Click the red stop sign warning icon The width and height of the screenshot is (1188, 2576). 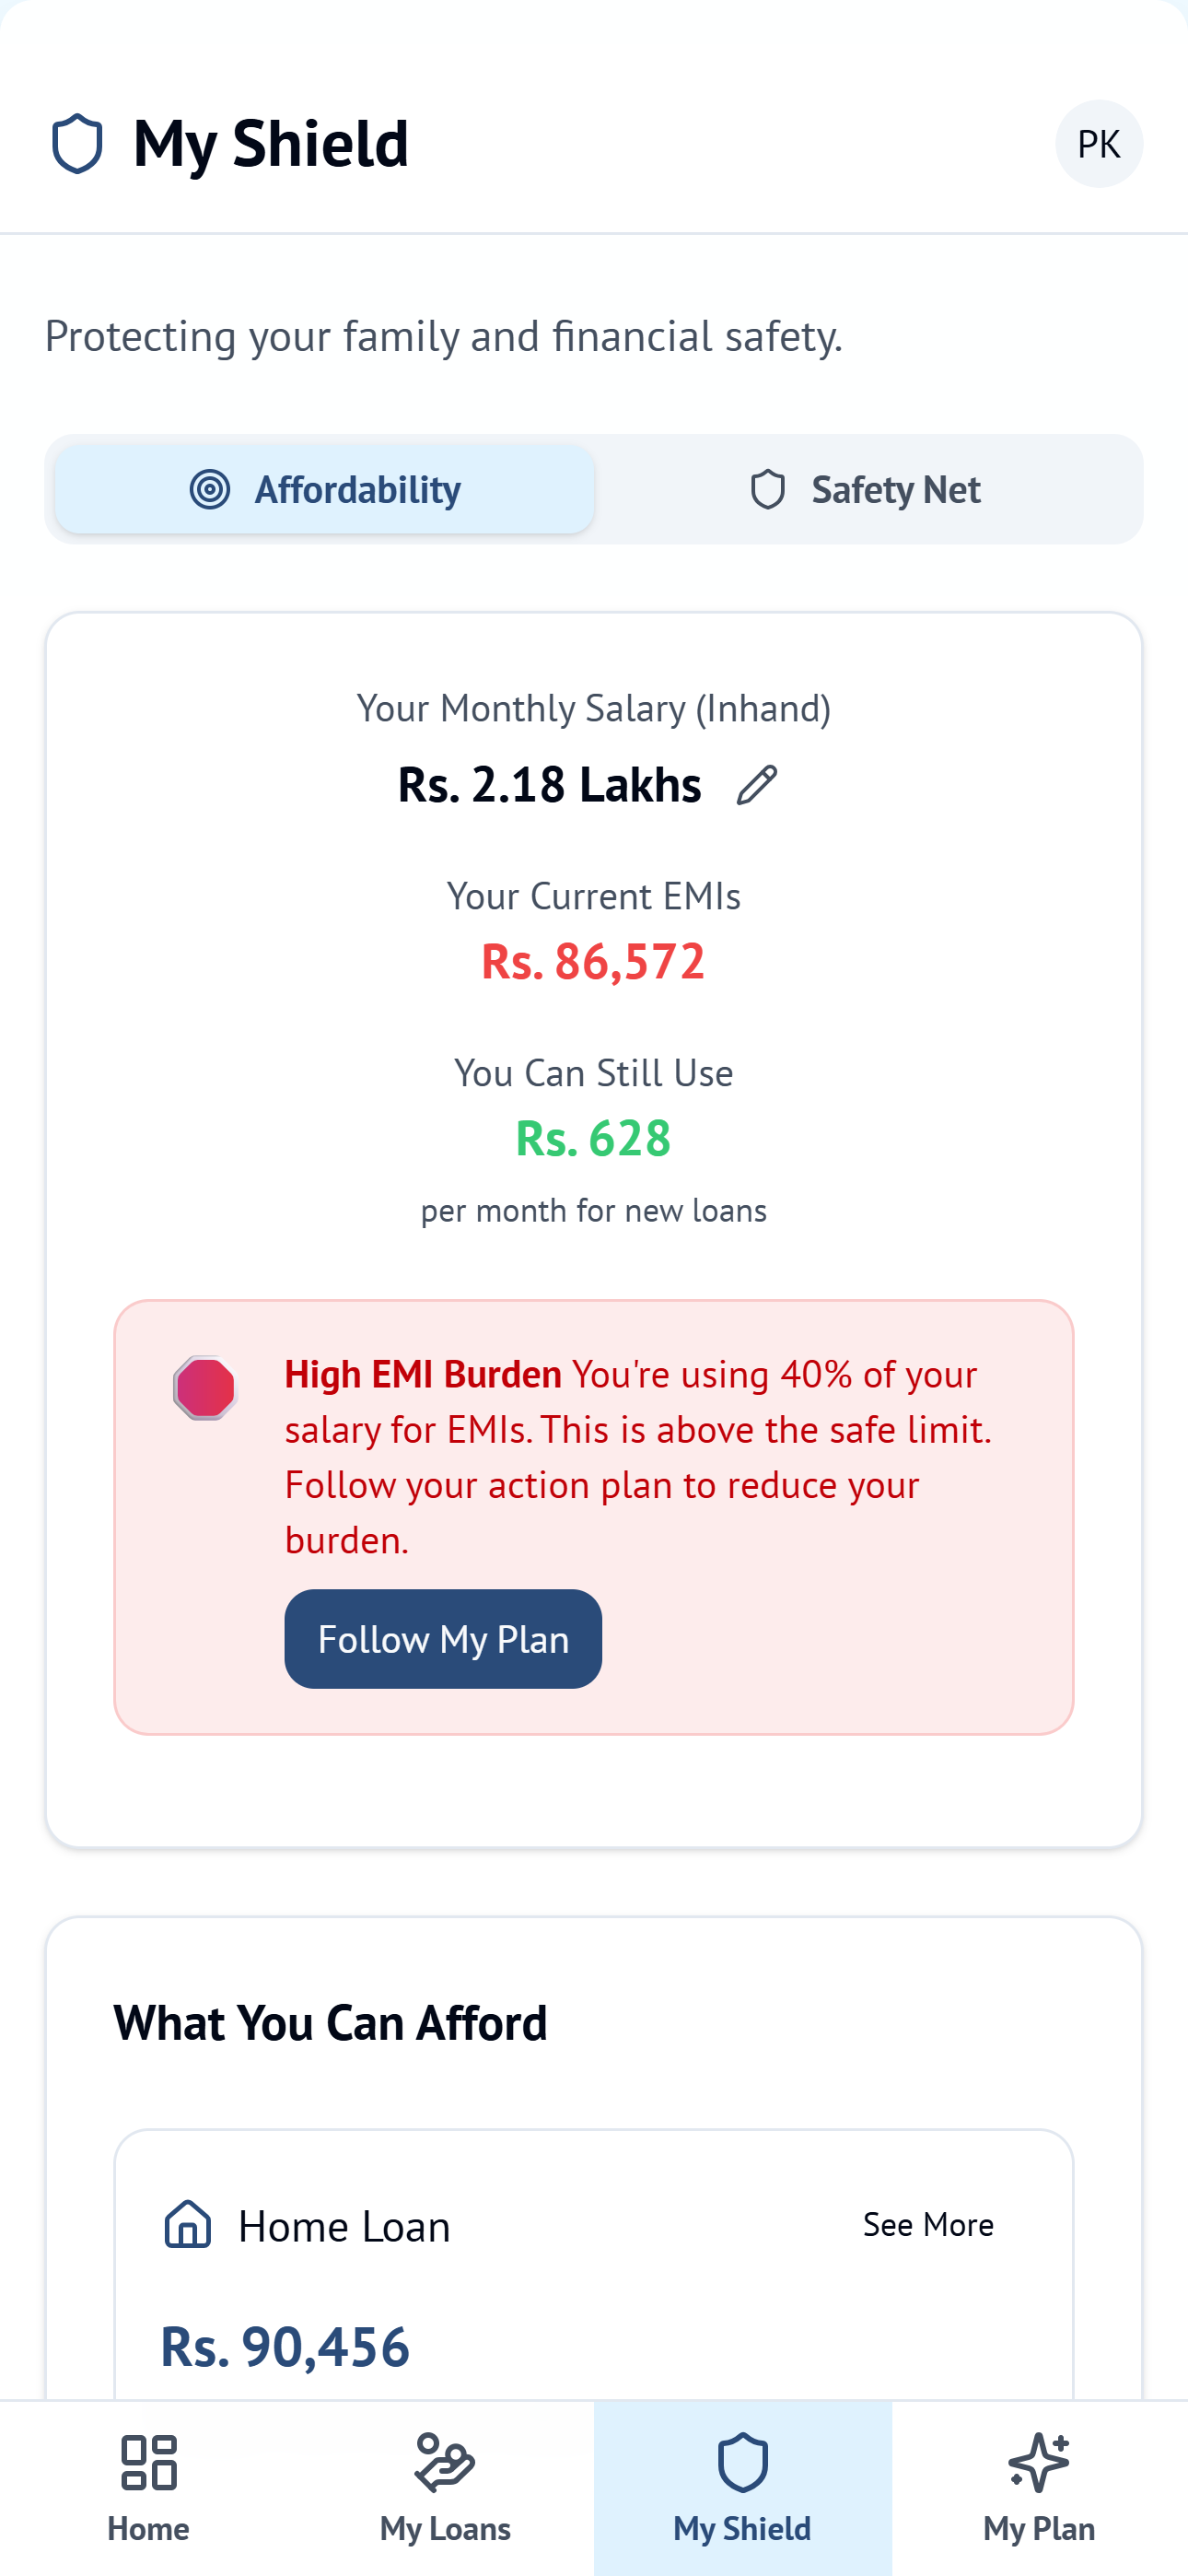204,1386
